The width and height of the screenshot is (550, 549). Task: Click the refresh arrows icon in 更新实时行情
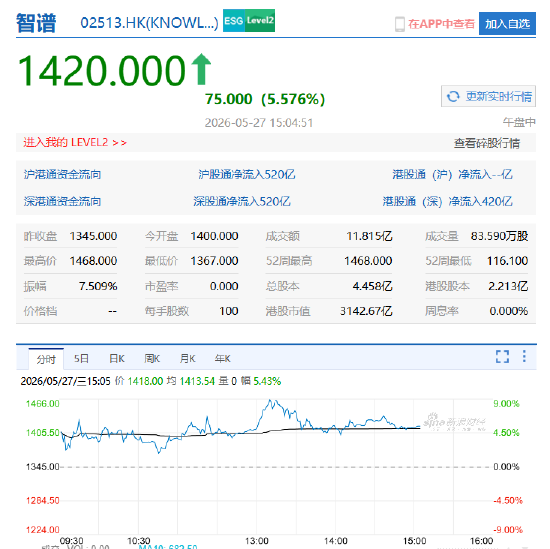point(453,96)
